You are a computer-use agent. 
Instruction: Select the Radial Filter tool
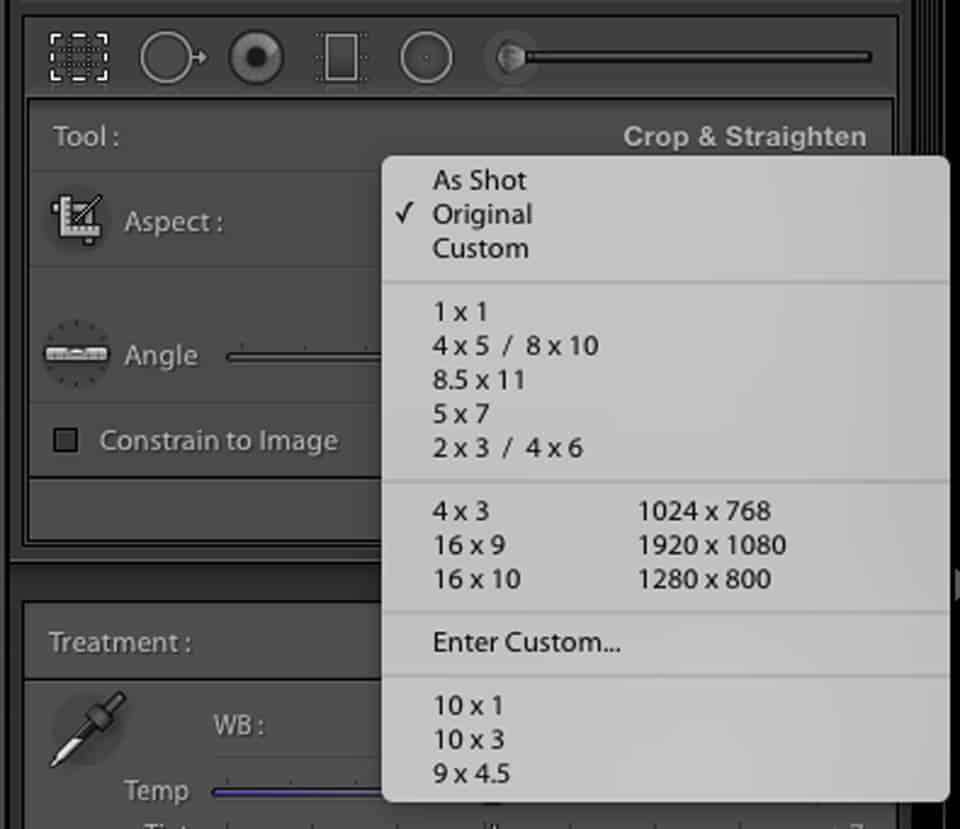click(427, 57)
